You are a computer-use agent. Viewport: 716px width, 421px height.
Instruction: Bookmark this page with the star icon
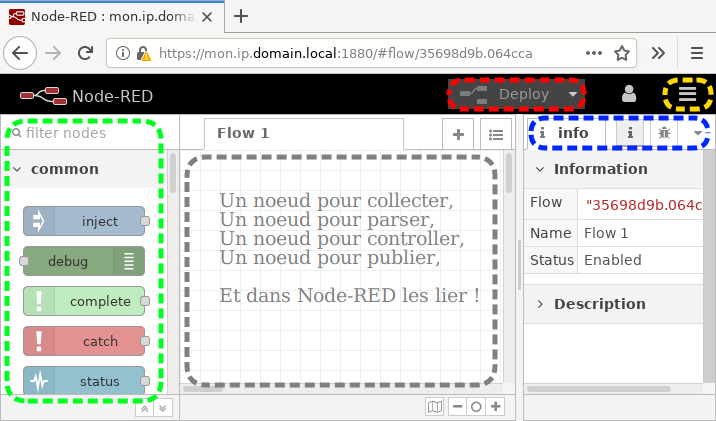tap(622, 53)
